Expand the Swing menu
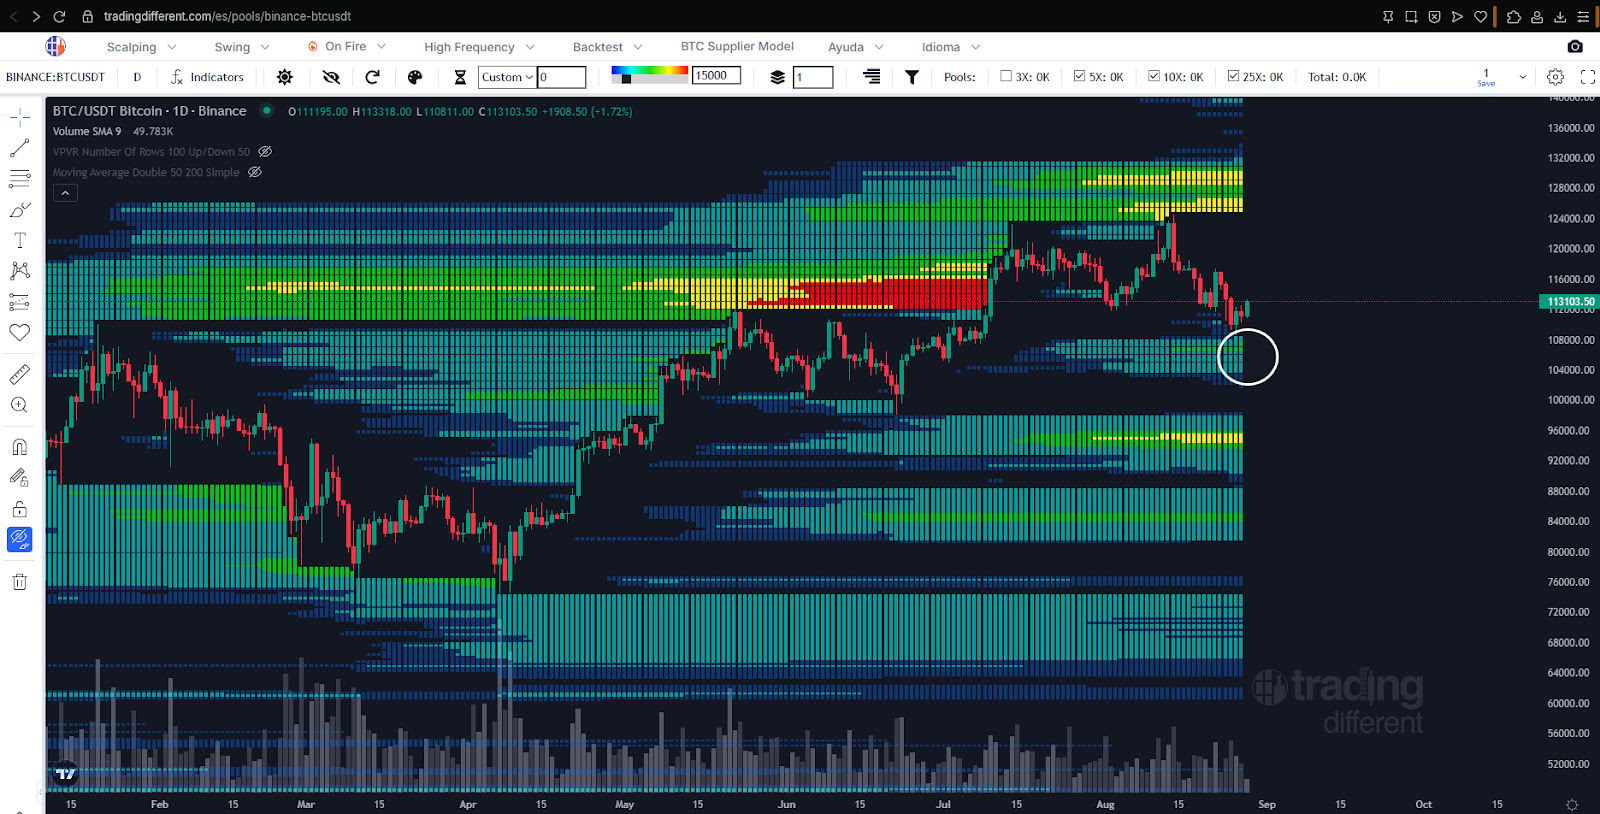This screenshot has height=814, width=1600. [x=242, y=47]
